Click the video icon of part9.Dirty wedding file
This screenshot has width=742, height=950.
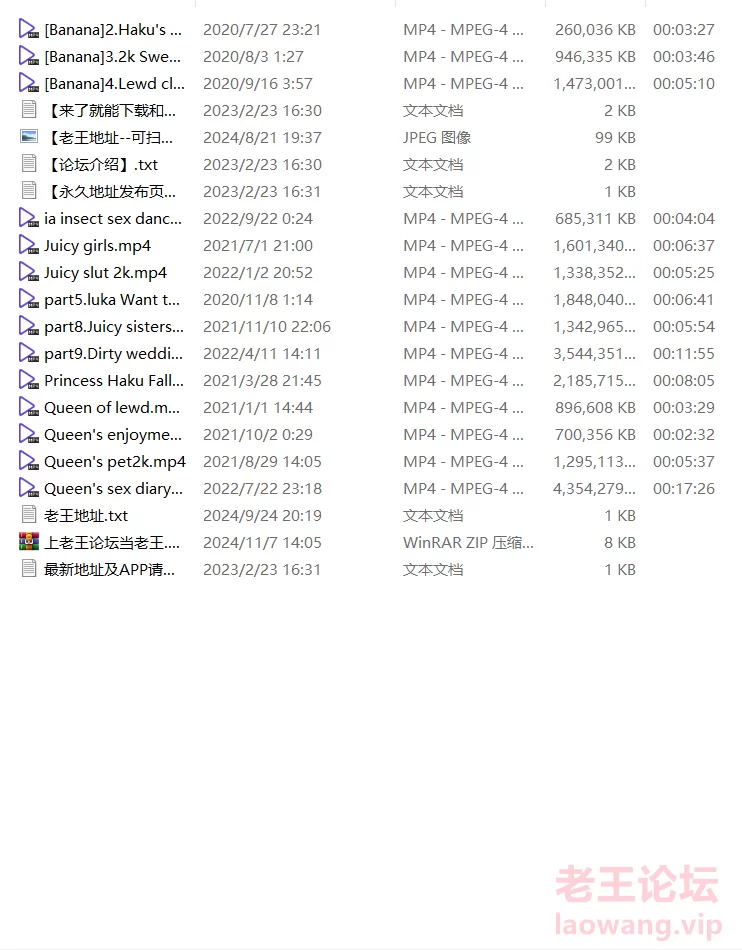pyautogui.click(x=28, y=353)
